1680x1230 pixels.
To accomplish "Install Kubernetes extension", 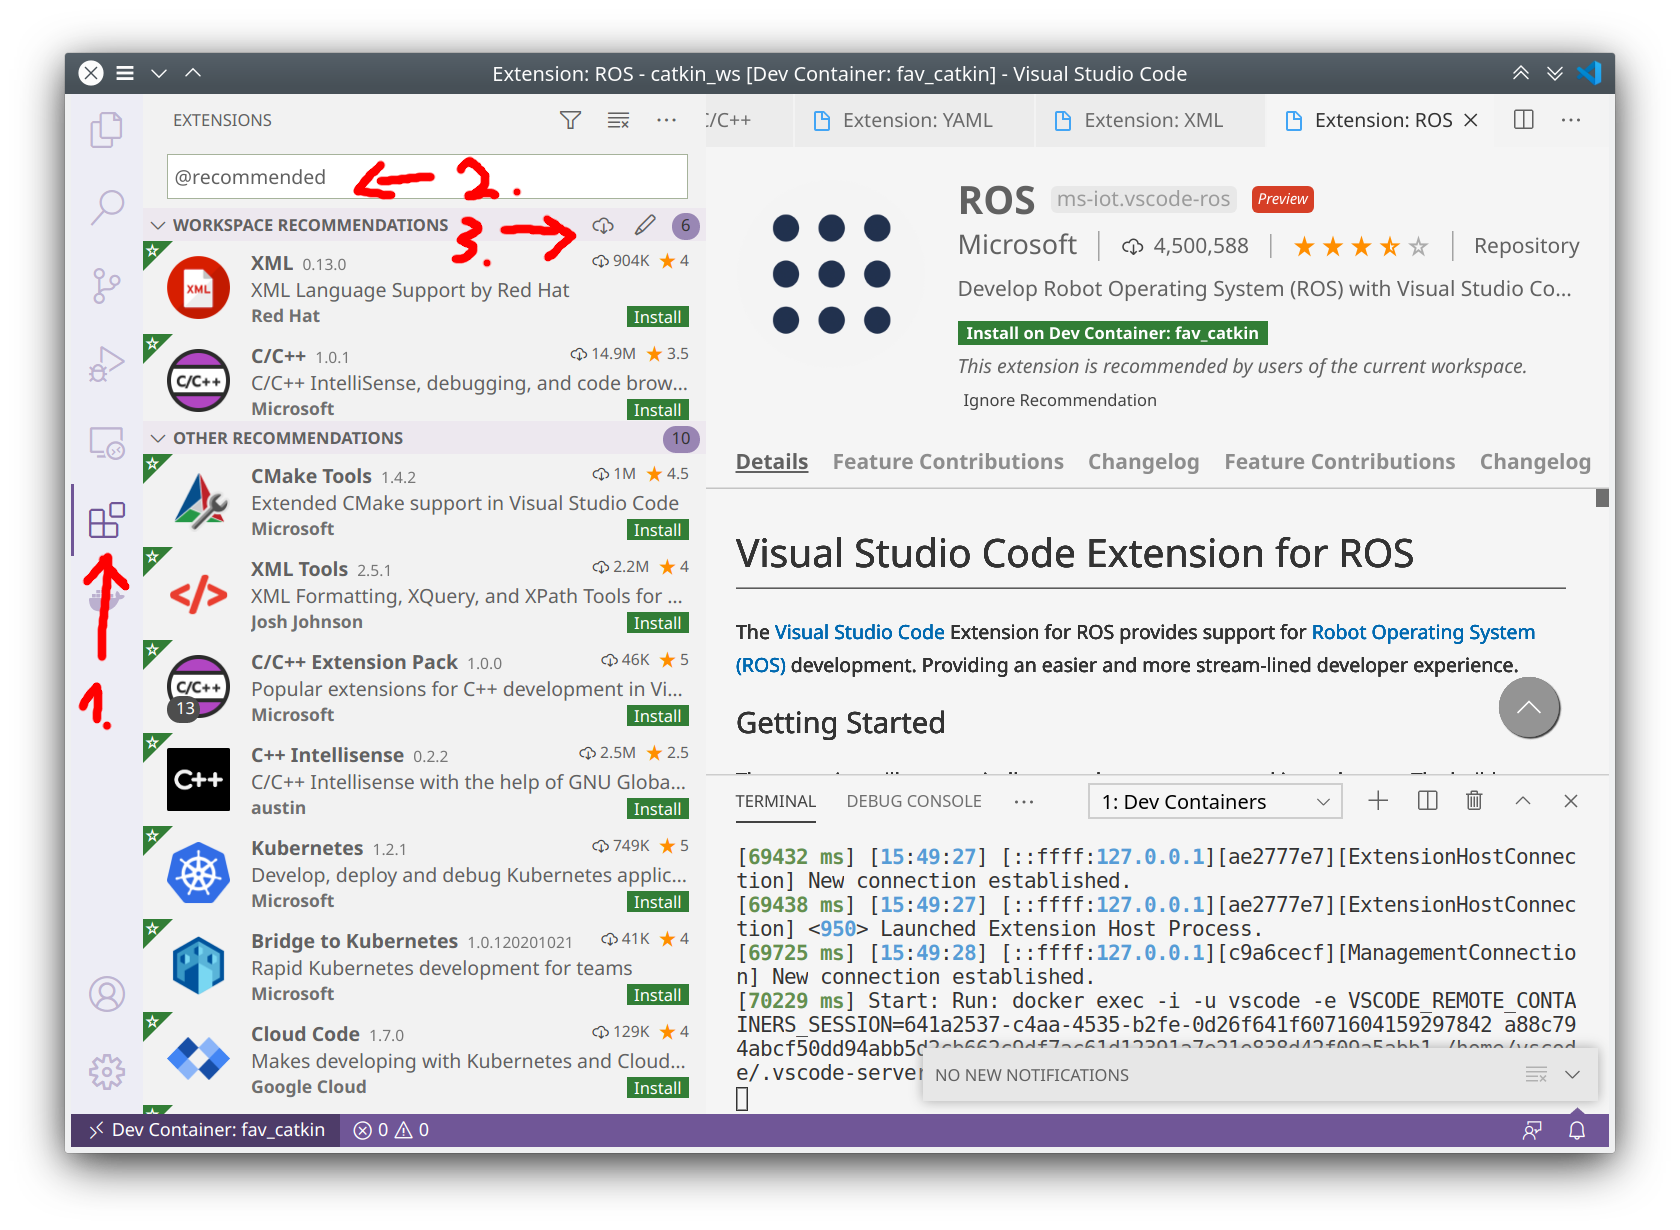I will pos(657,902).
